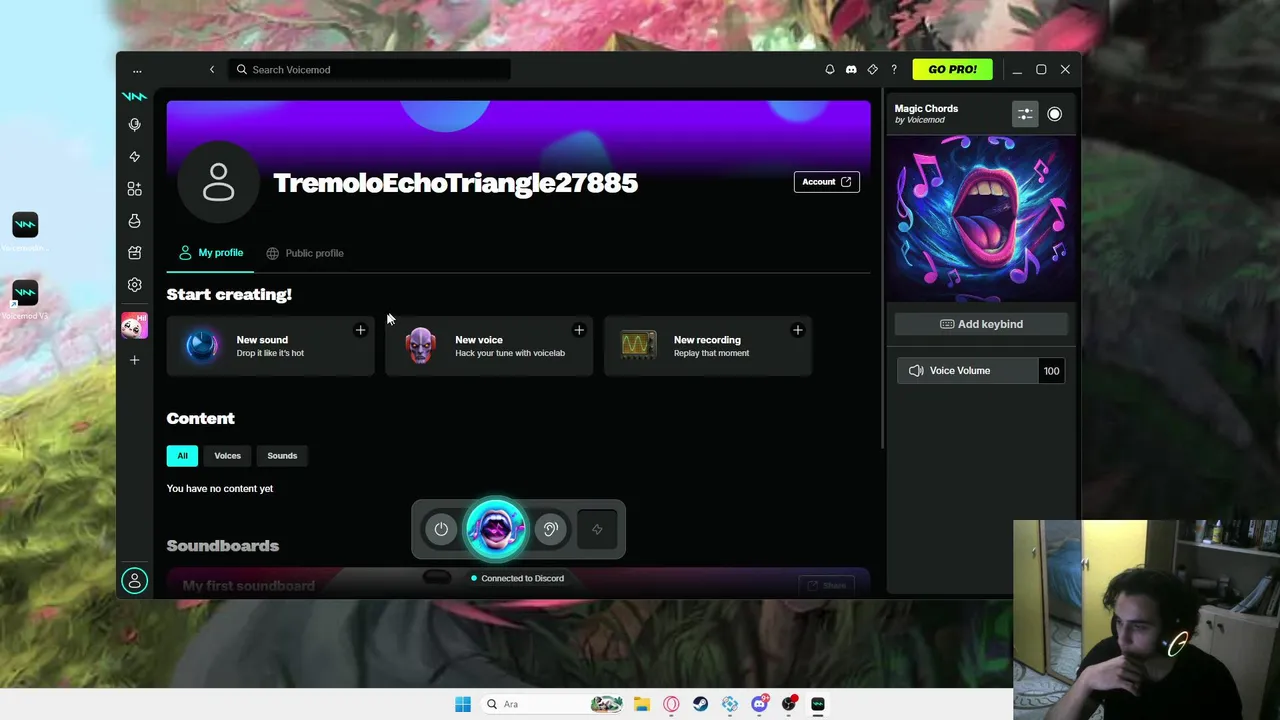This screenshot has height=720, width=1280.
Task: Create a New sound card
Action: click(x=271, y=346)
